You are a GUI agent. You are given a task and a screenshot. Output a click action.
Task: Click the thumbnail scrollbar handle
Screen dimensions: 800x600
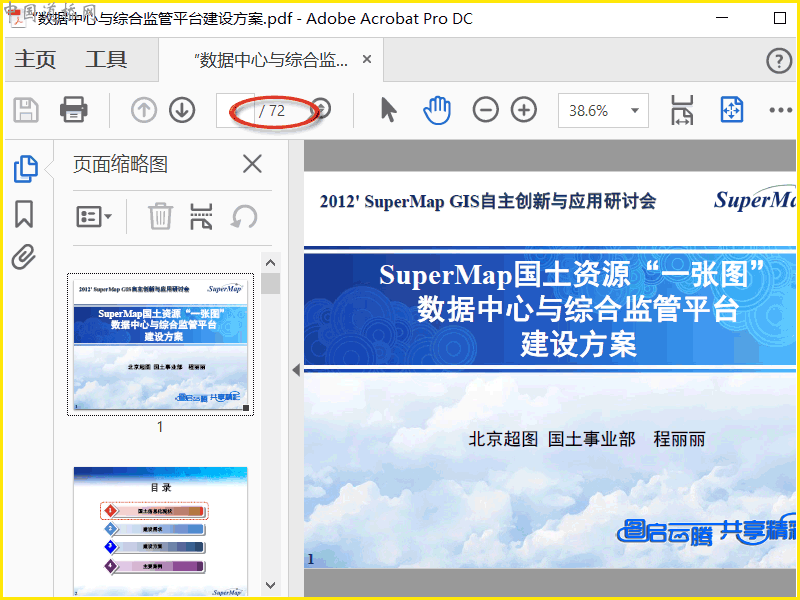[270, 284]
